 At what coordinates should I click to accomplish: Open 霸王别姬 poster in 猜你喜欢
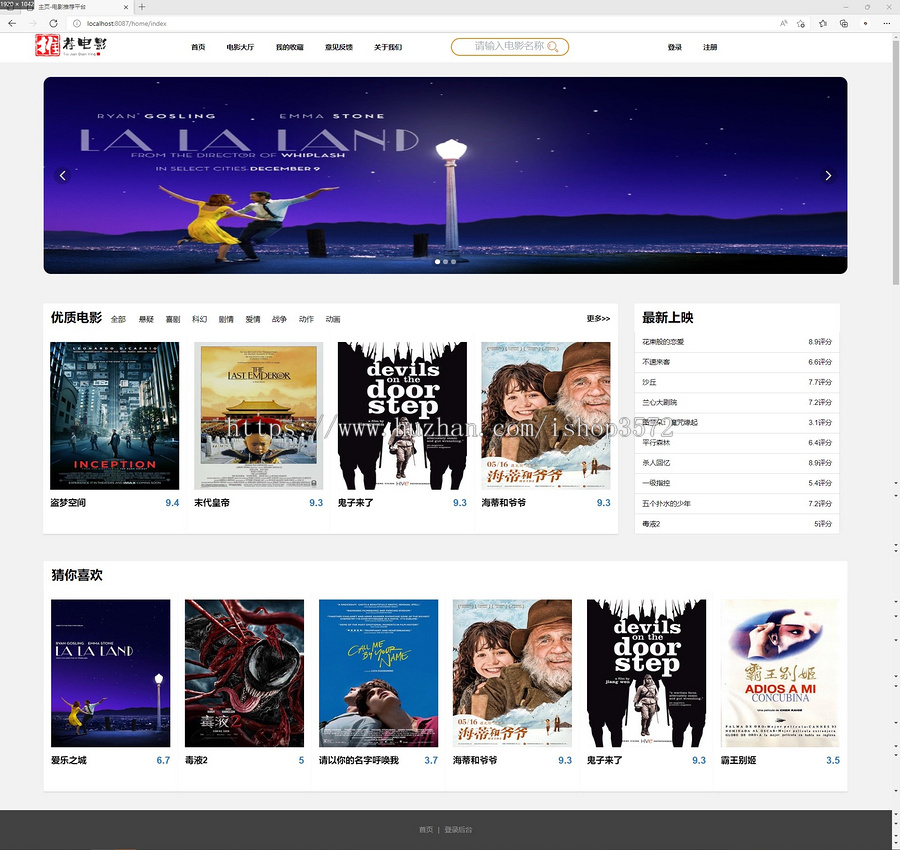pyautogui.click(x=780, y=673)
